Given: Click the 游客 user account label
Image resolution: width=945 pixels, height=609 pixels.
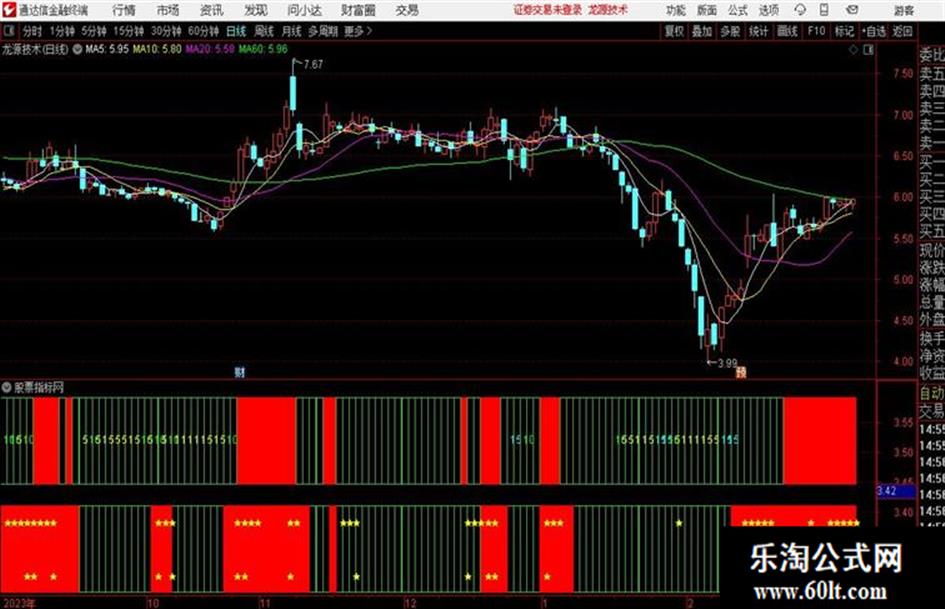Looking at the screenshot, I should click(903, 10).
